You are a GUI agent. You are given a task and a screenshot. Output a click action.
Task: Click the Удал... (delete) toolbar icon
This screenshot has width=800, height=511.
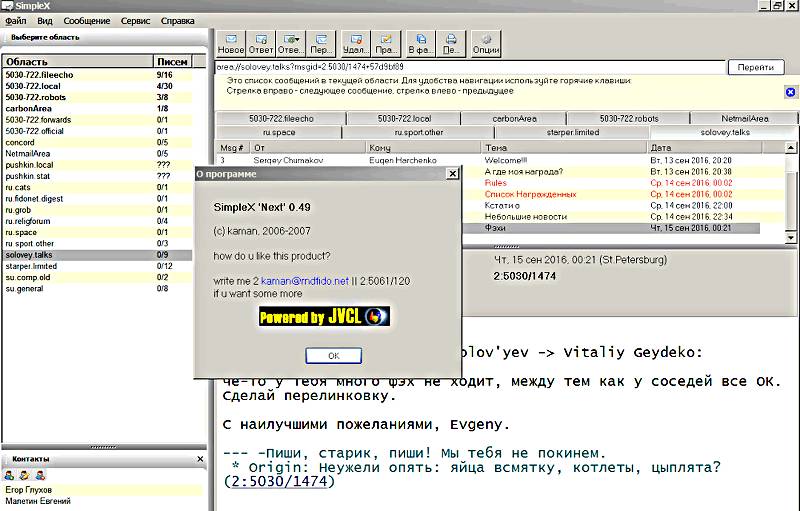356,44
